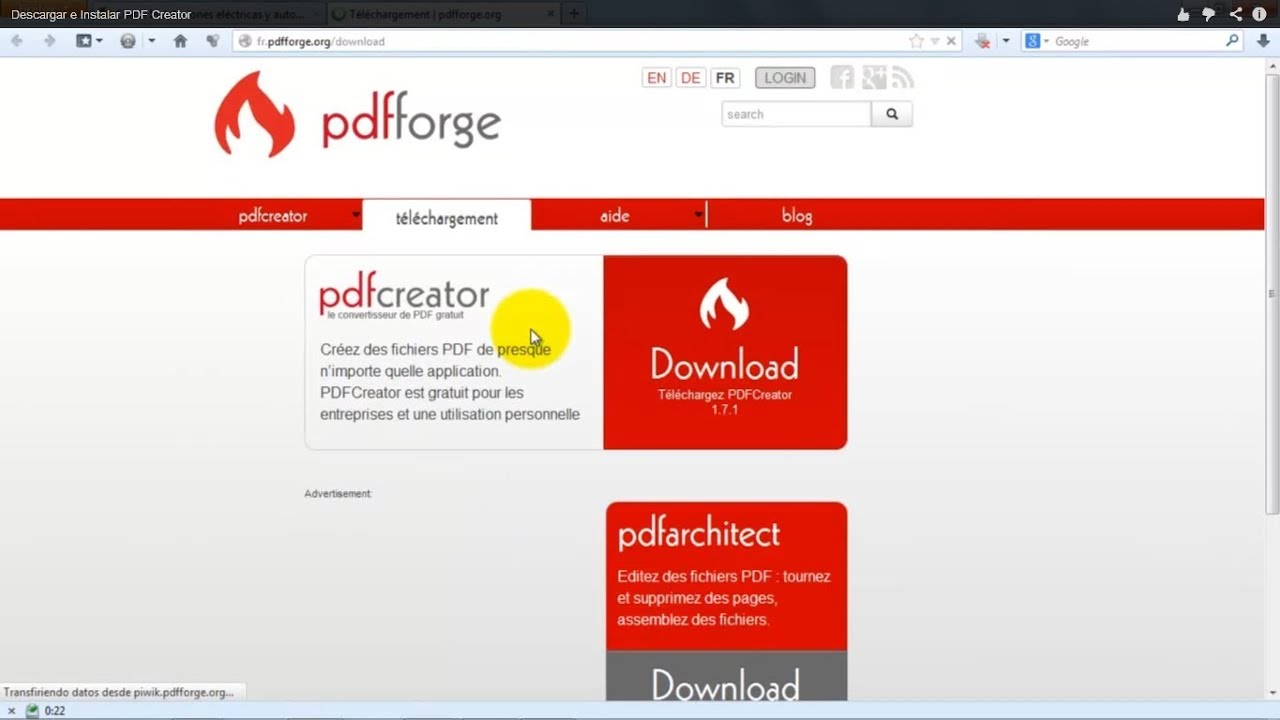Click the video info icon

click(1260, 14)
